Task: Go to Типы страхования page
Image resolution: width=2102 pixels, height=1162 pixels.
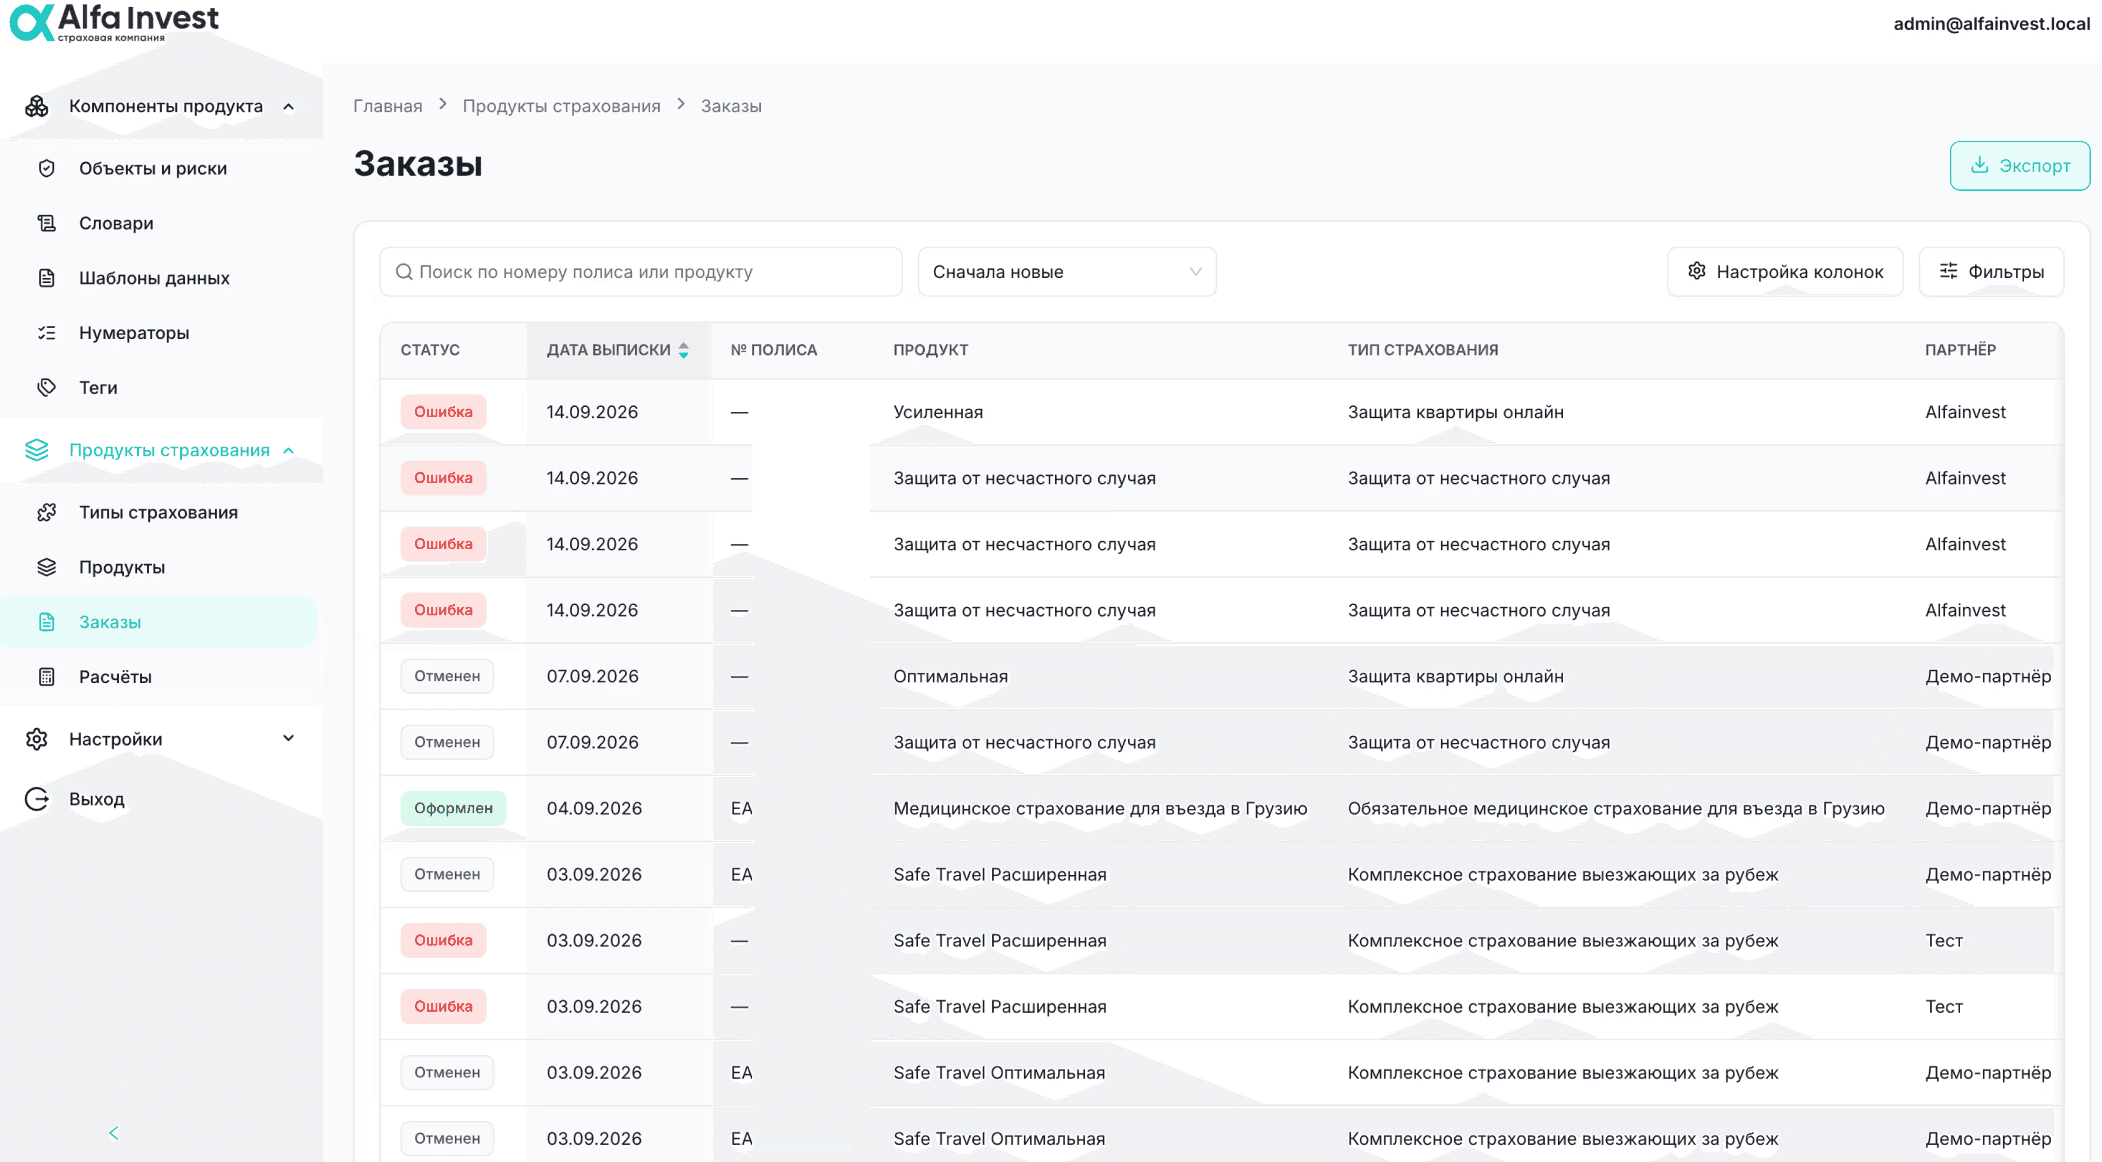Action: click(158, 512)
